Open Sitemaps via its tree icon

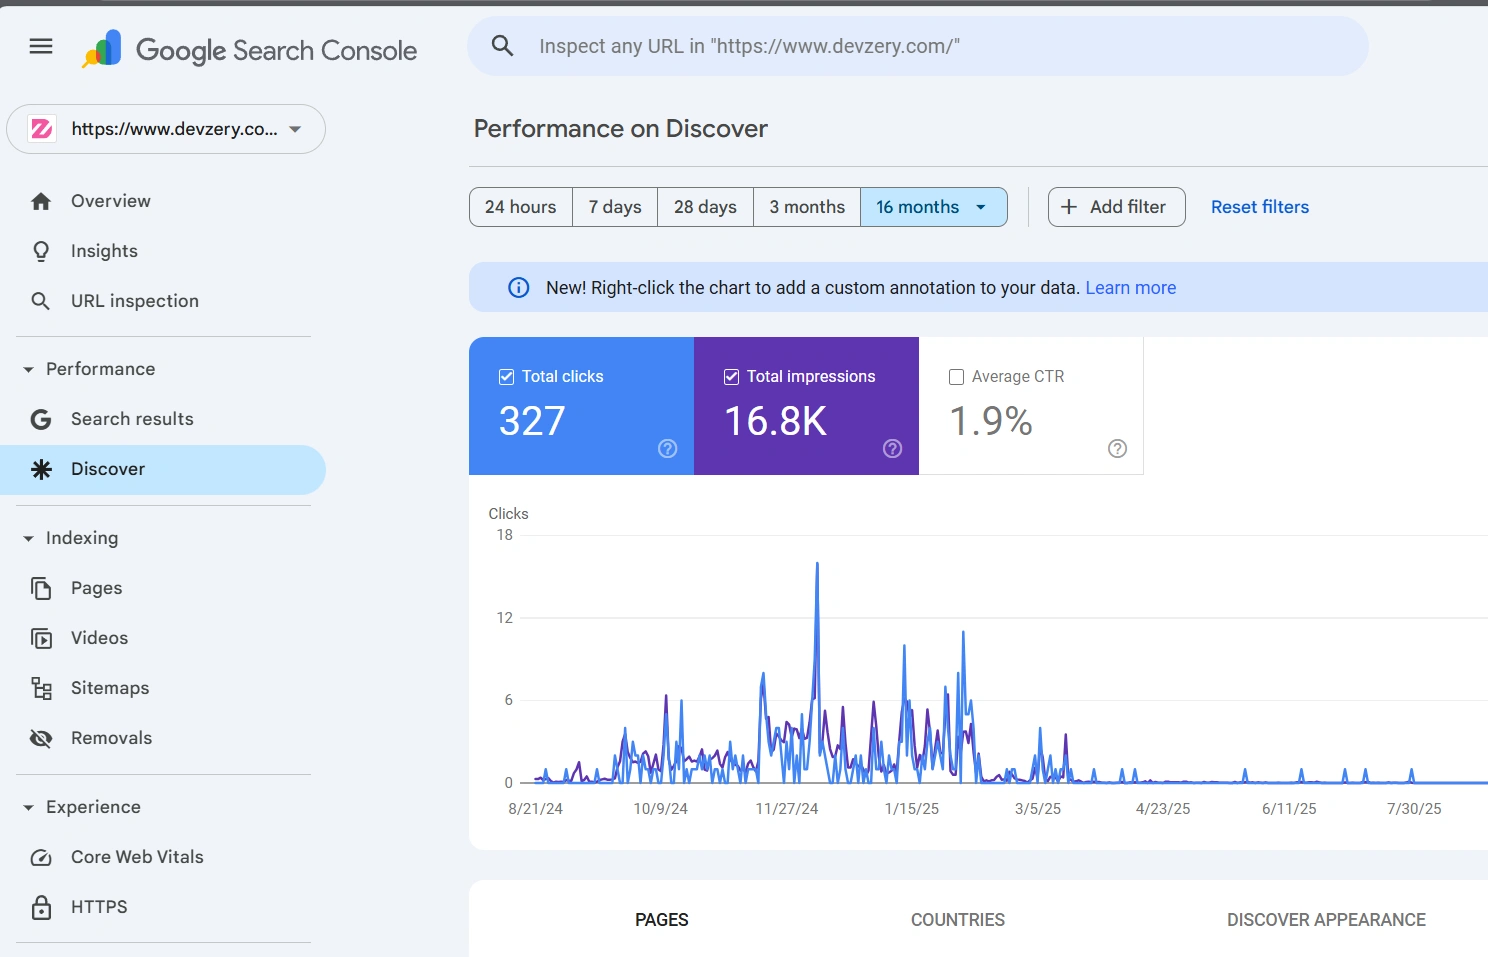pyautogui.click(x=41, y=688)
